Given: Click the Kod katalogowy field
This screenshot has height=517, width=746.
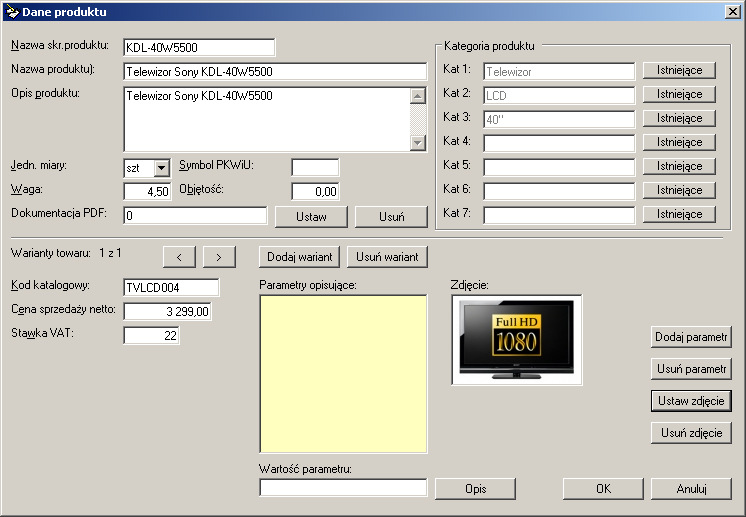Looking at the screenshot, I should [x=171, y=287].
